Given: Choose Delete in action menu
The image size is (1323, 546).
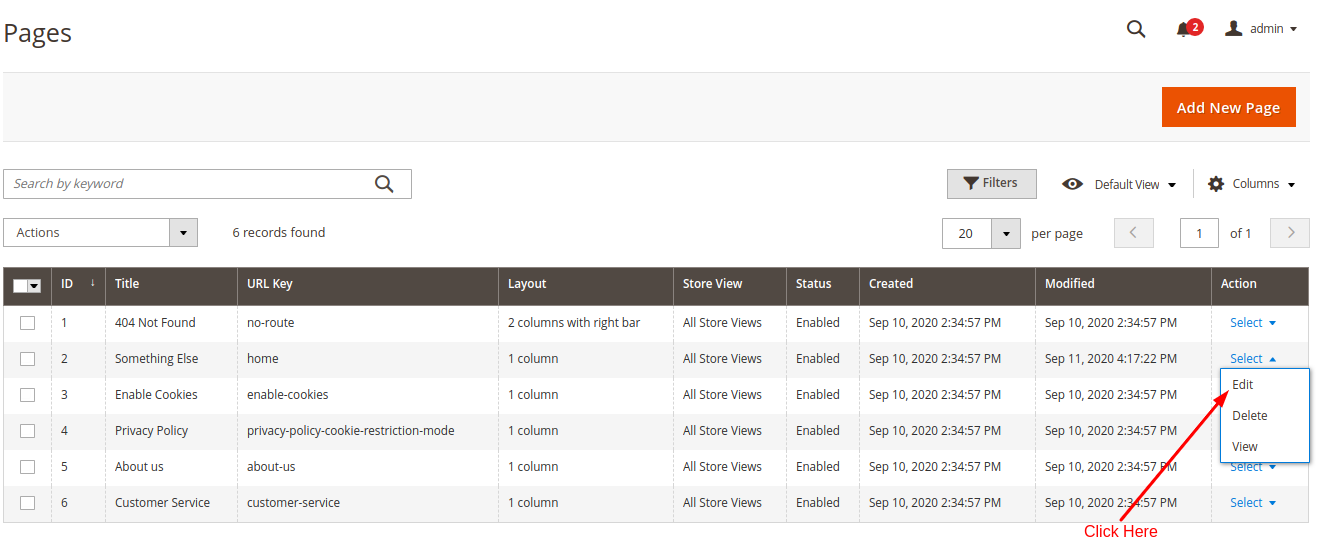Looking at the screenshot, I should [x=1250, y=416].
